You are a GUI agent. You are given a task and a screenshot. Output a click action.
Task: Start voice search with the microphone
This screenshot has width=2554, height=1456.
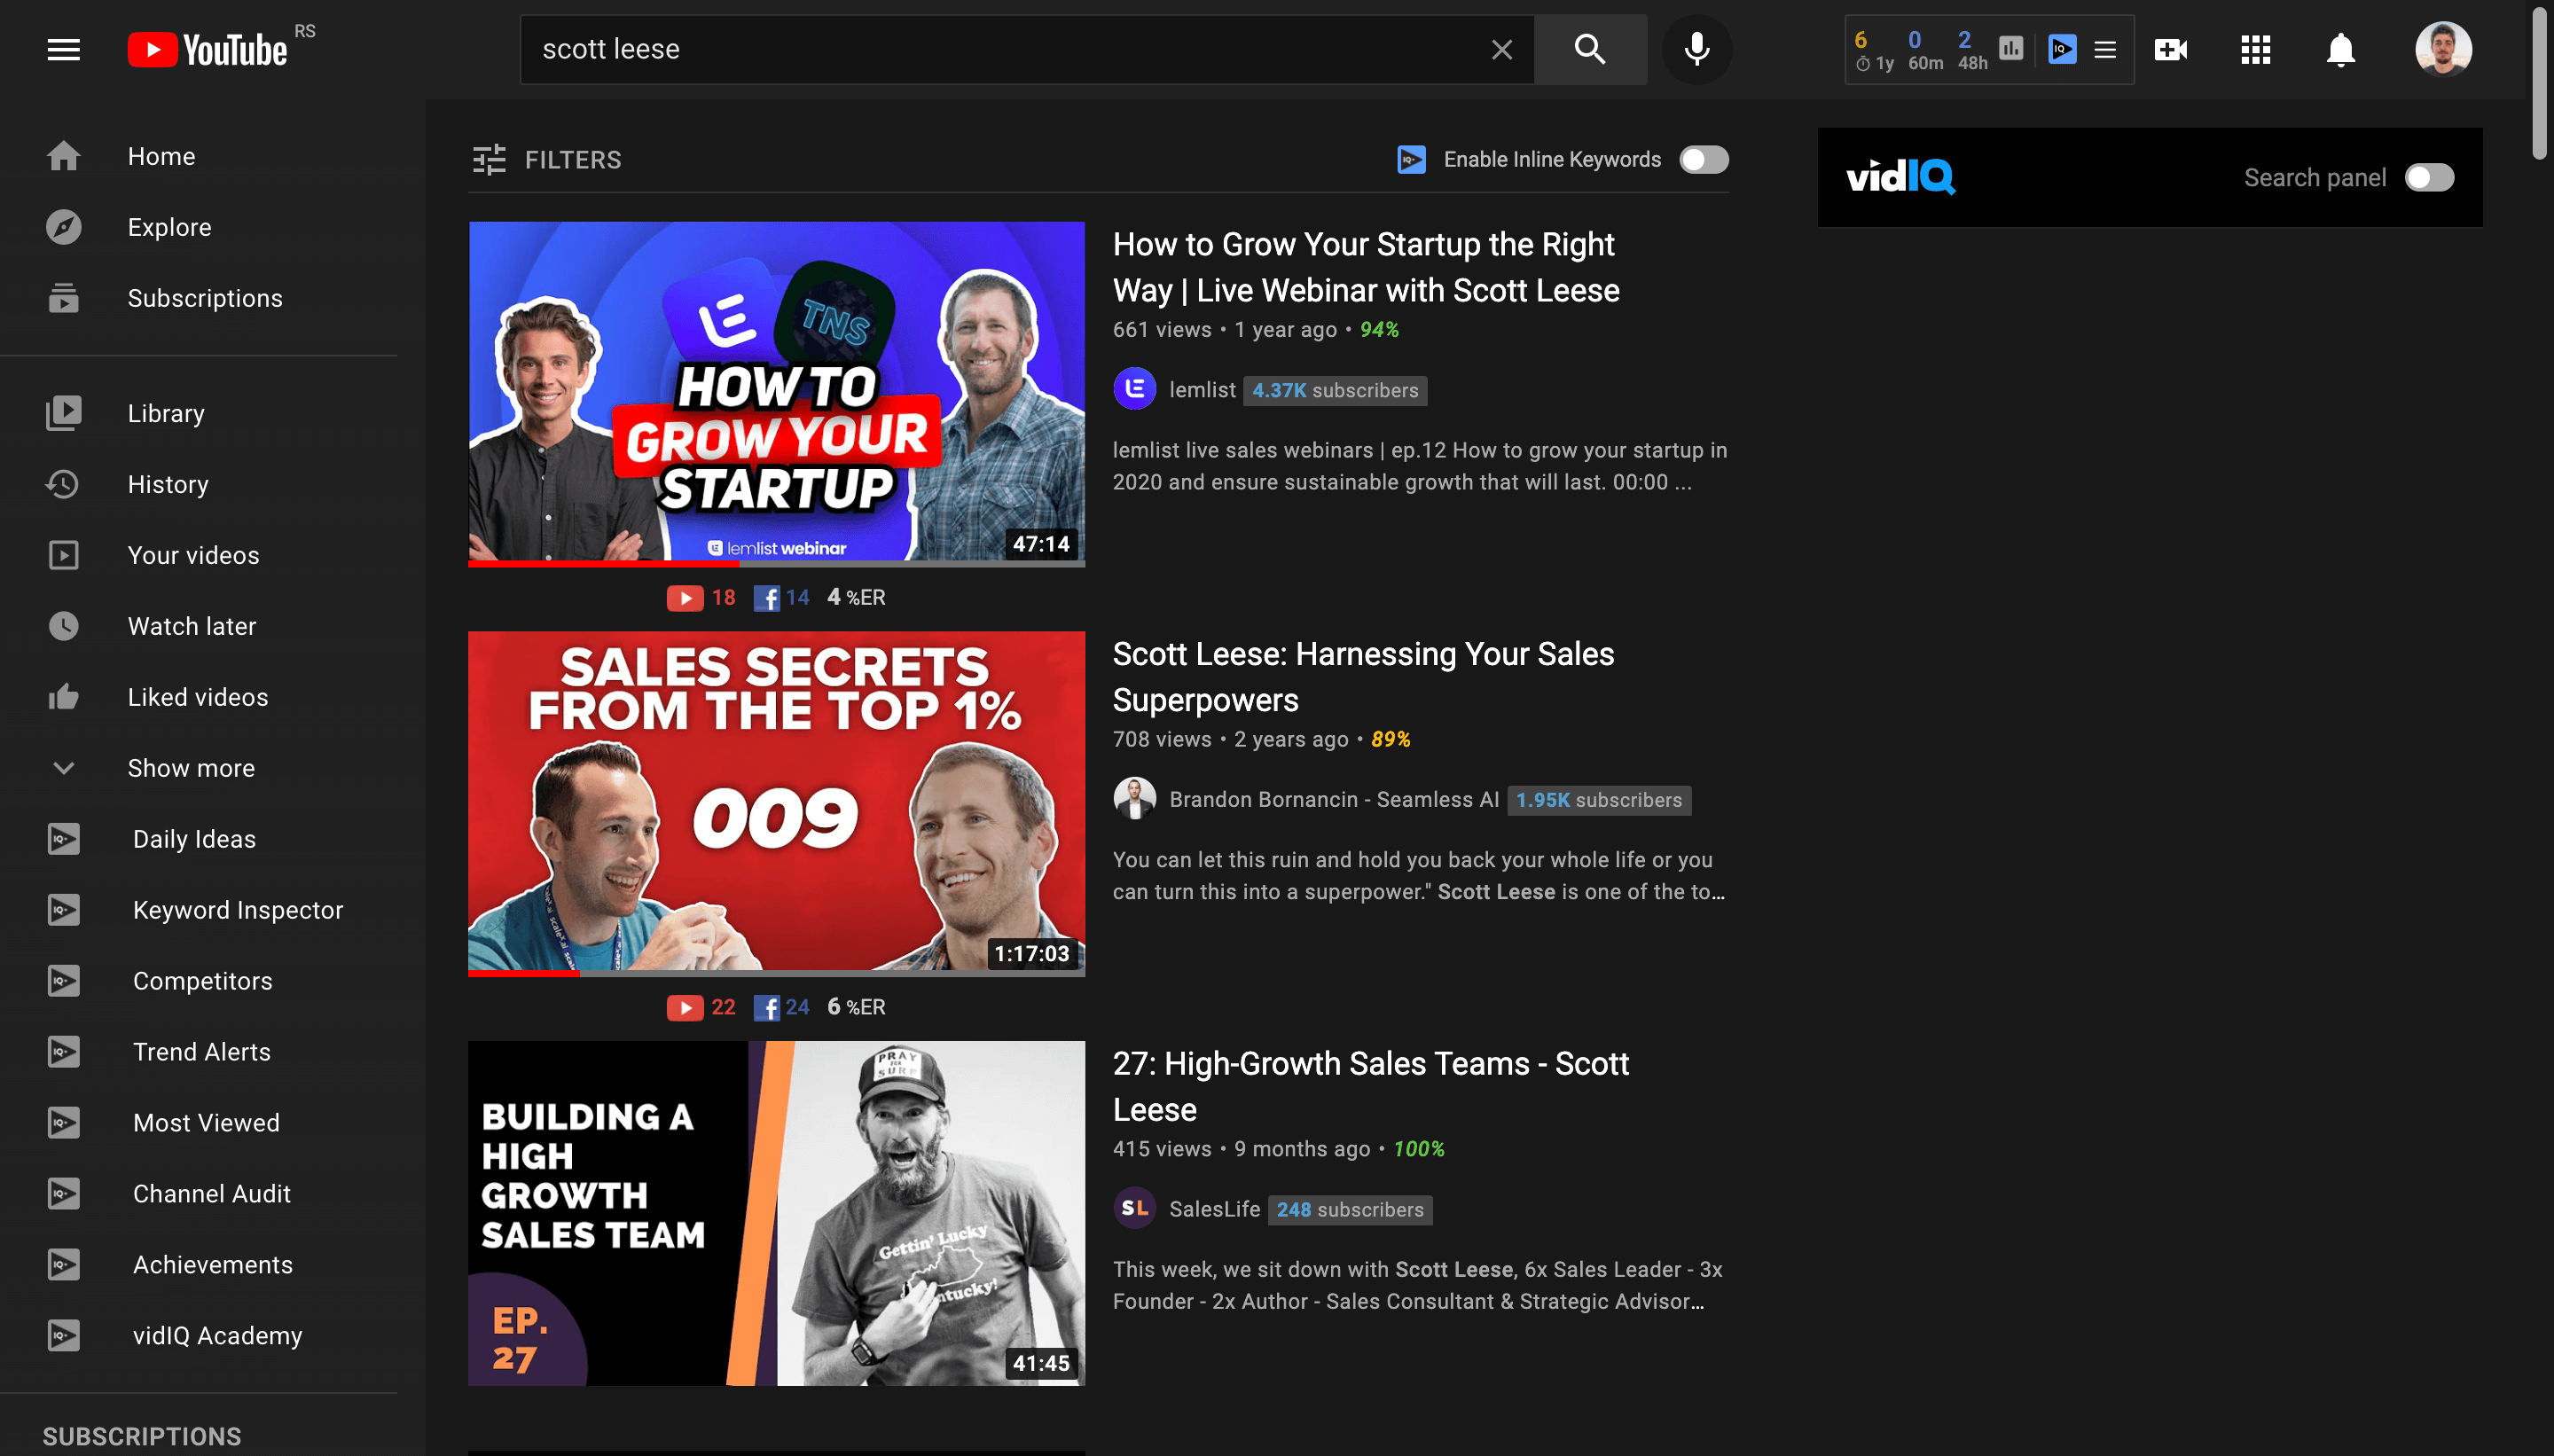1695,49
